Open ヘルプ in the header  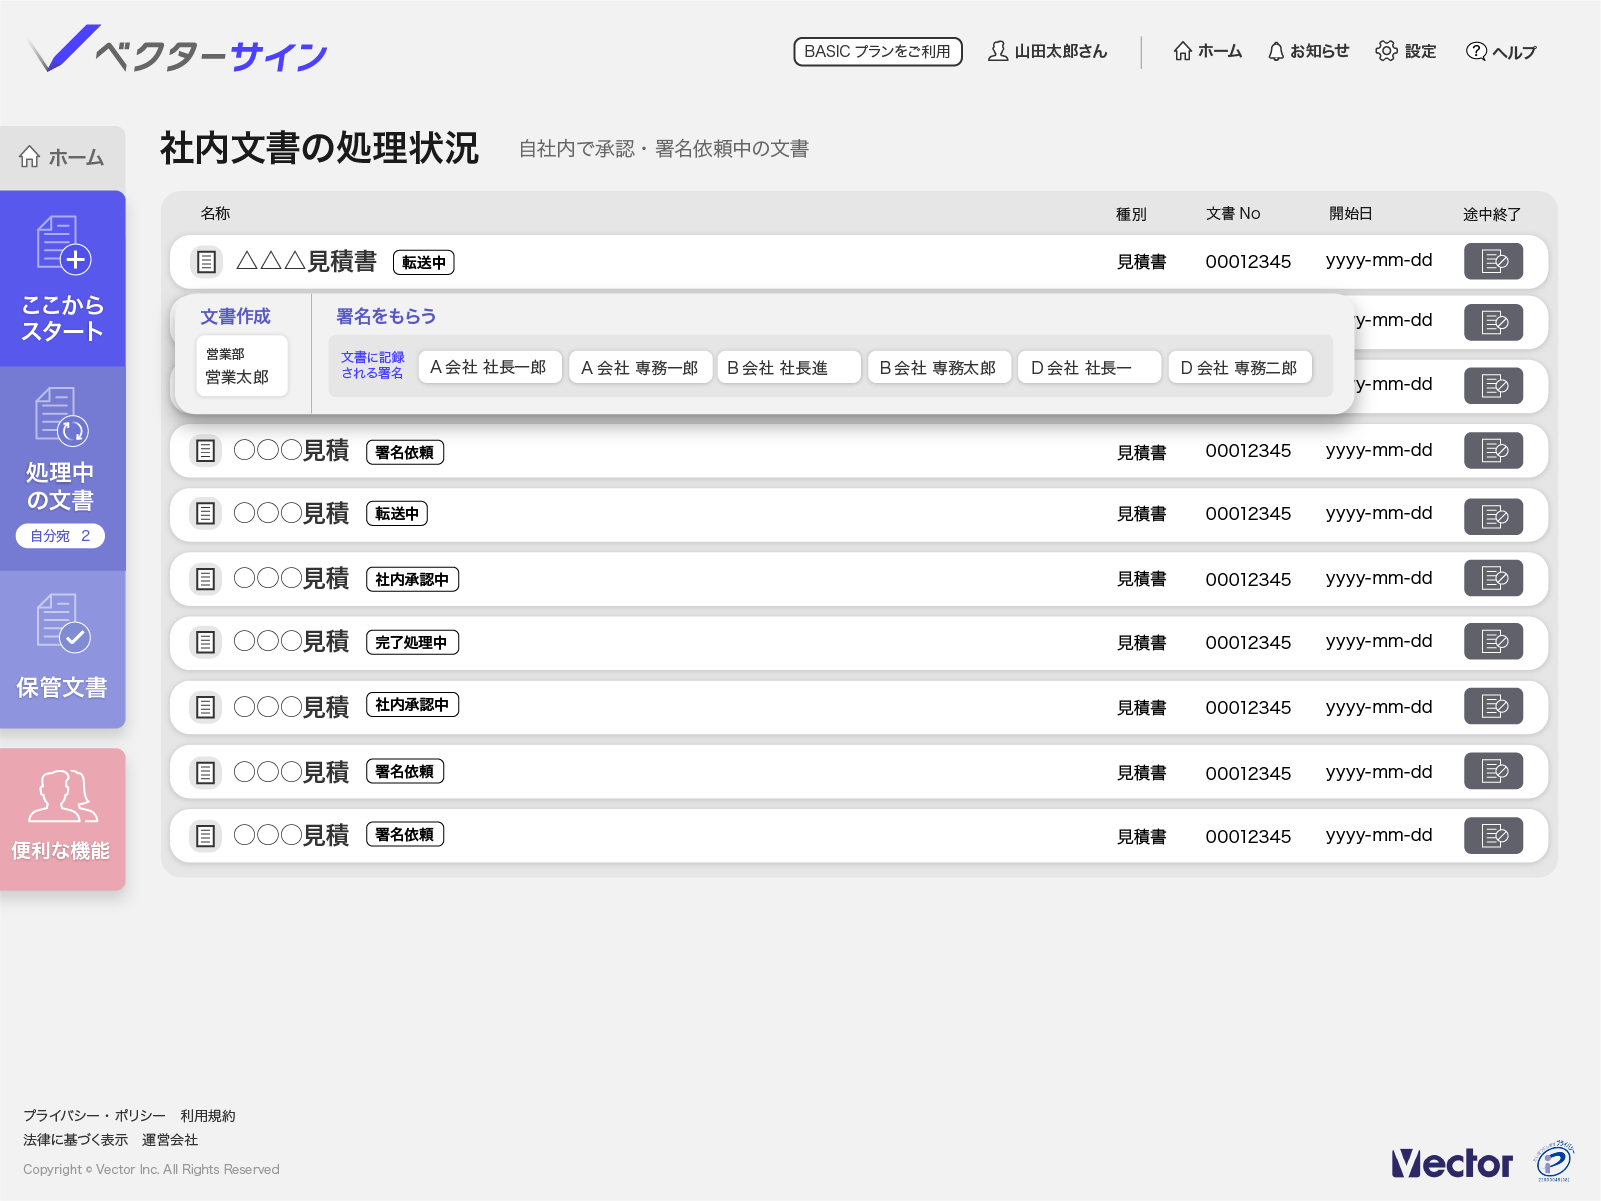(x=1501, y=51)
